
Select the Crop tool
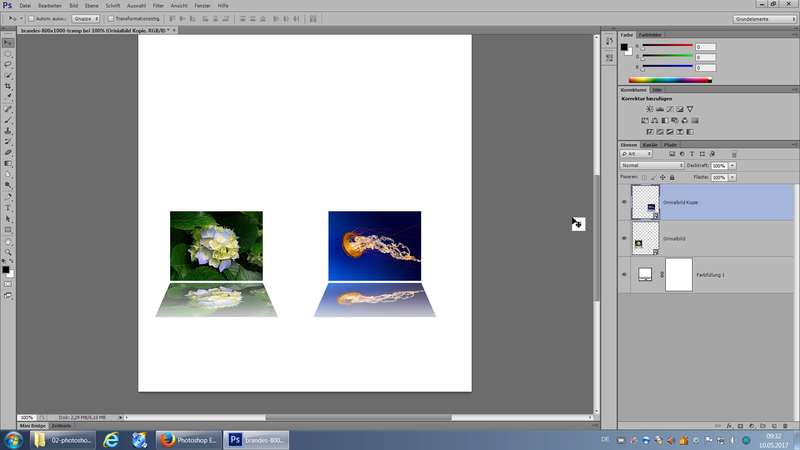tap(8, 86)
